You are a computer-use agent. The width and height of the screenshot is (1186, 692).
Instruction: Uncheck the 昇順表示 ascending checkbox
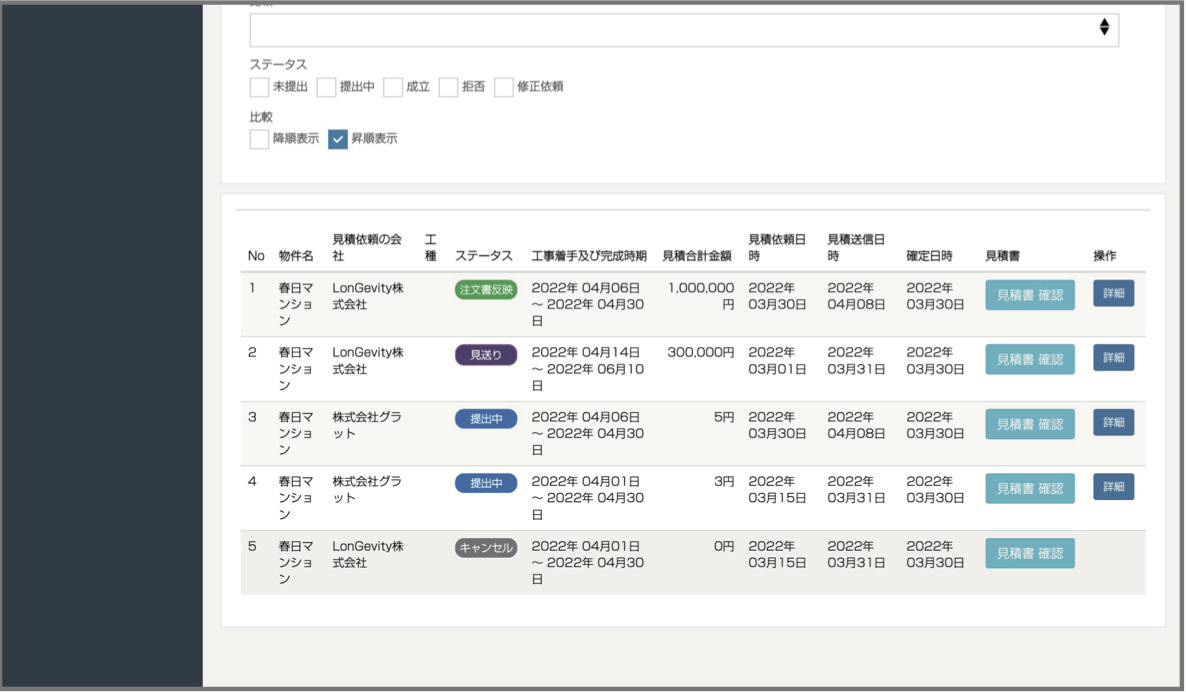(338, 139)
